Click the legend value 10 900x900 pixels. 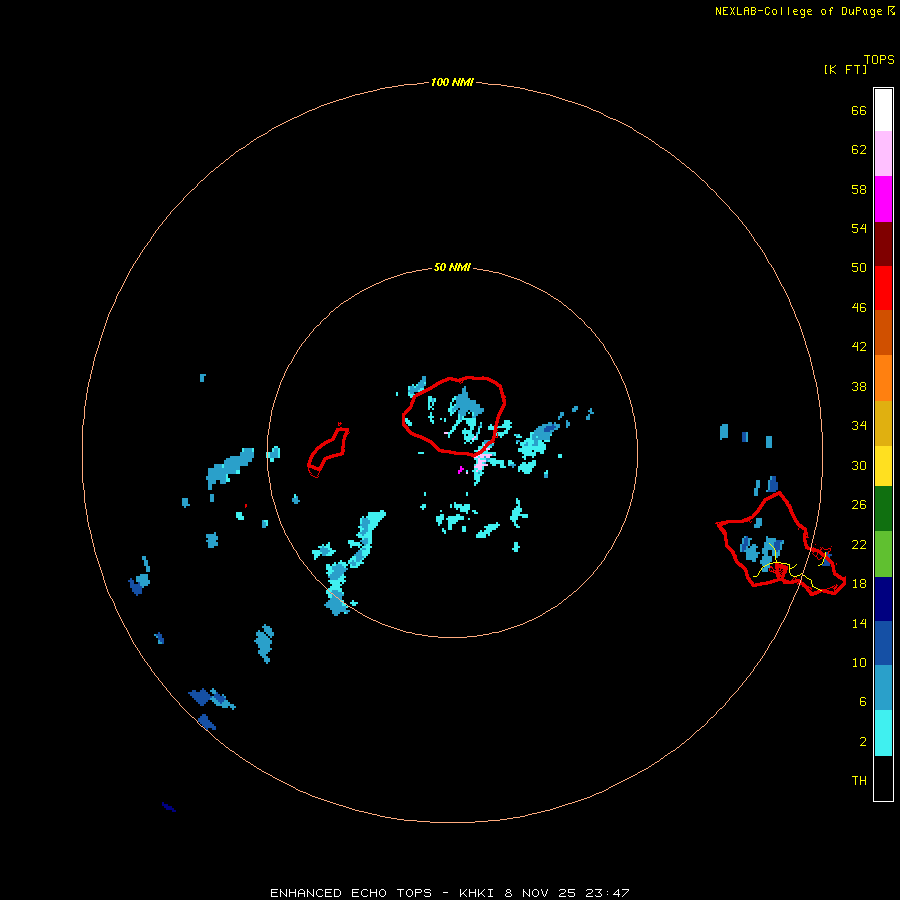point(859,663)
